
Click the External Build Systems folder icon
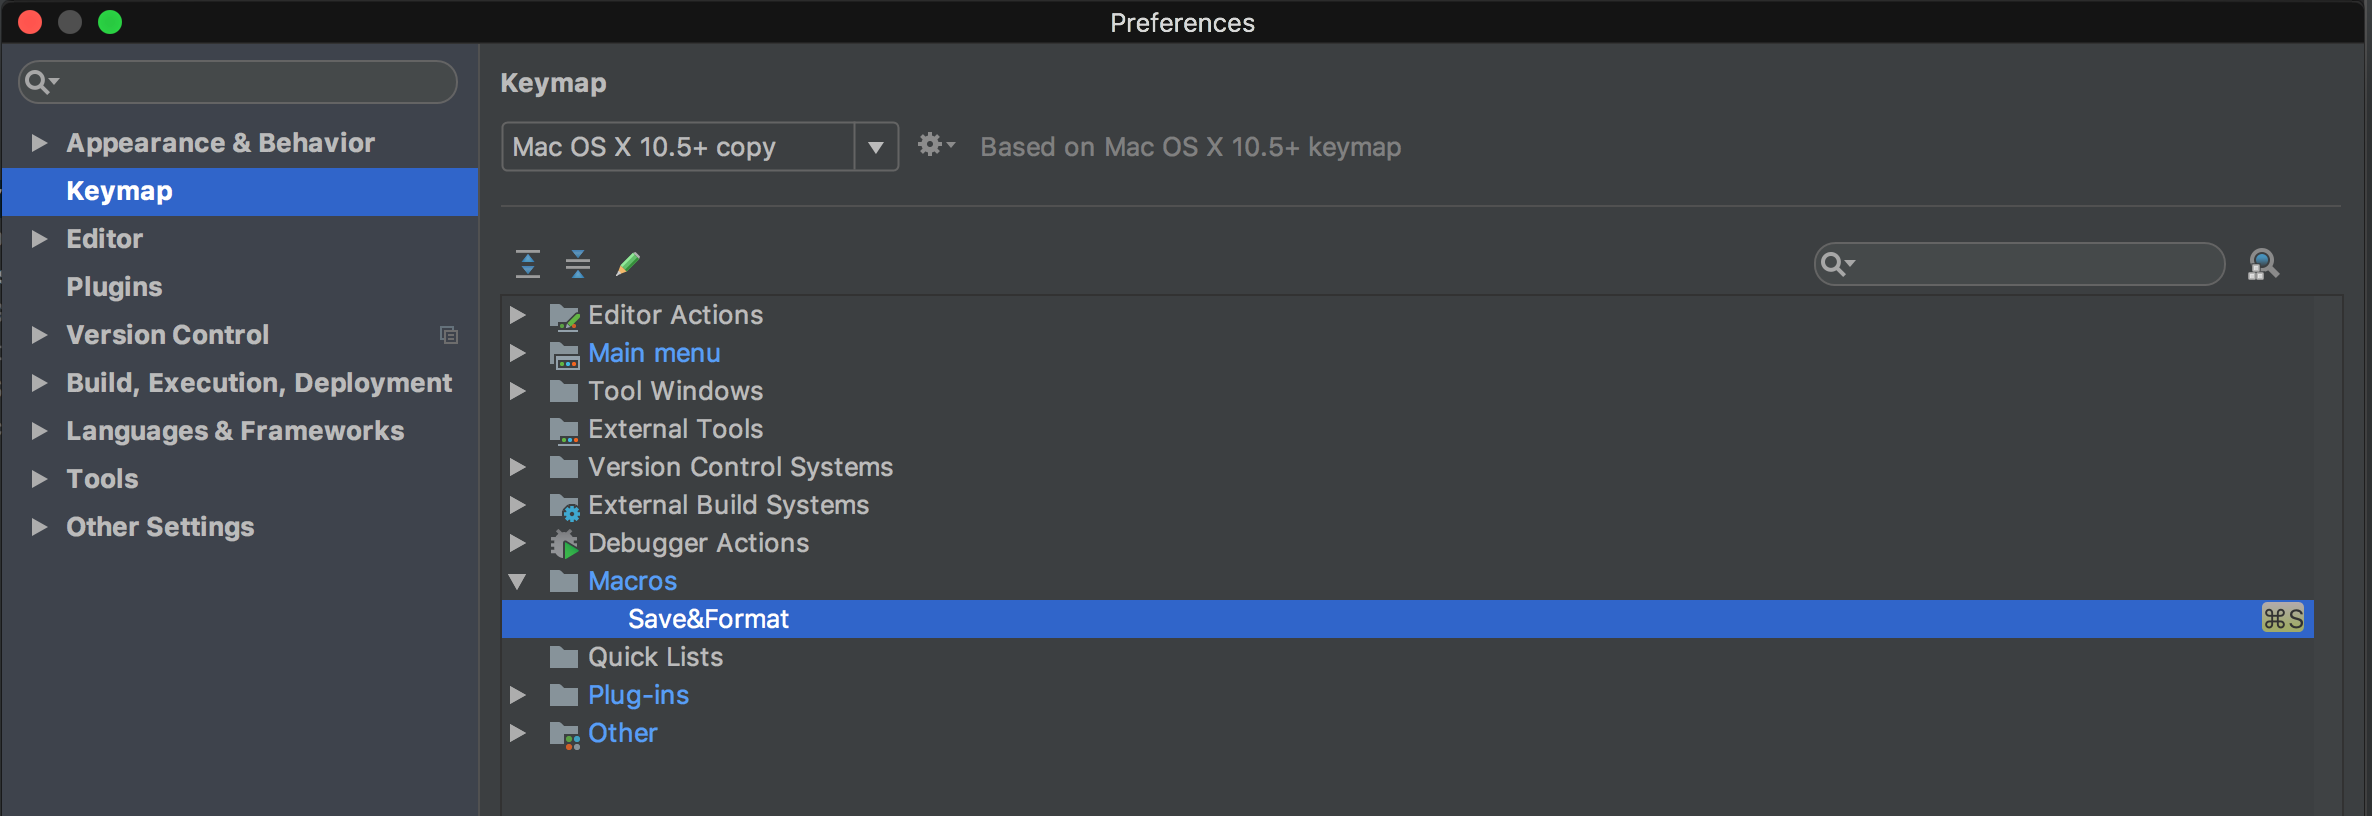pyautogui.click(x=564, y=506)
